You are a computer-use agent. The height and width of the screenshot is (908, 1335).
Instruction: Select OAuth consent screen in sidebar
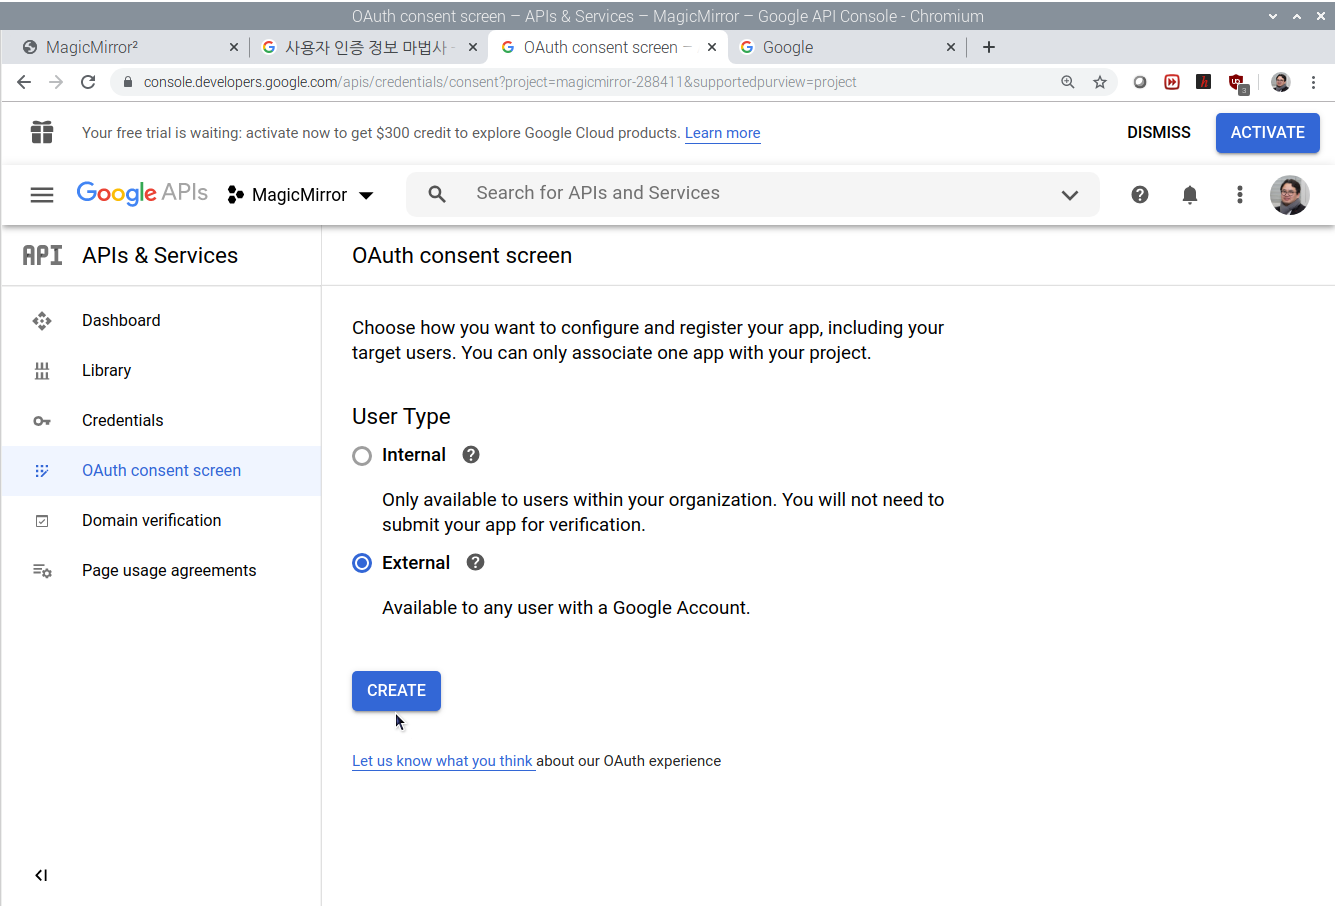(161, 471)
